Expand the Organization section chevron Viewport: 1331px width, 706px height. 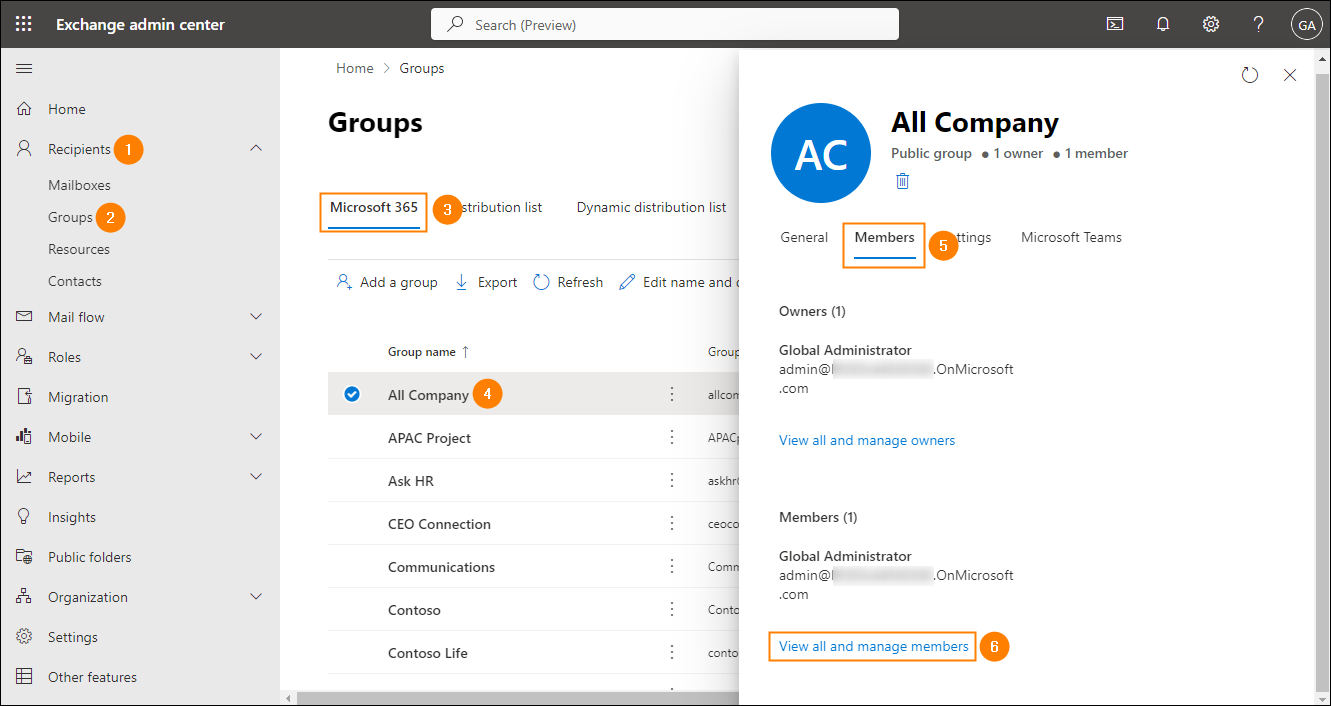[256, 596]
